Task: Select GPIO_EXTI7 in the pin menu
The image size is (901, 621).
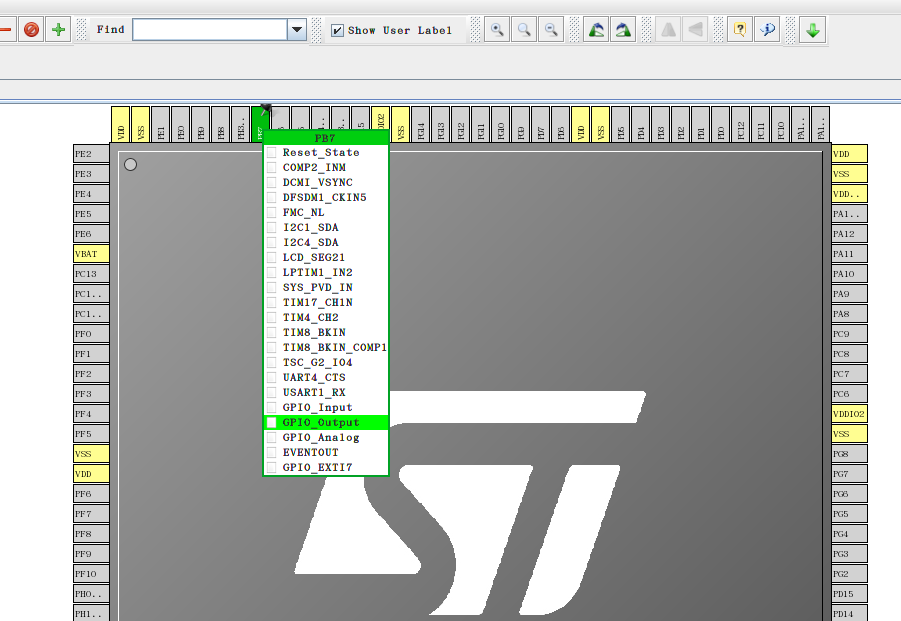Action: [317, 468]
